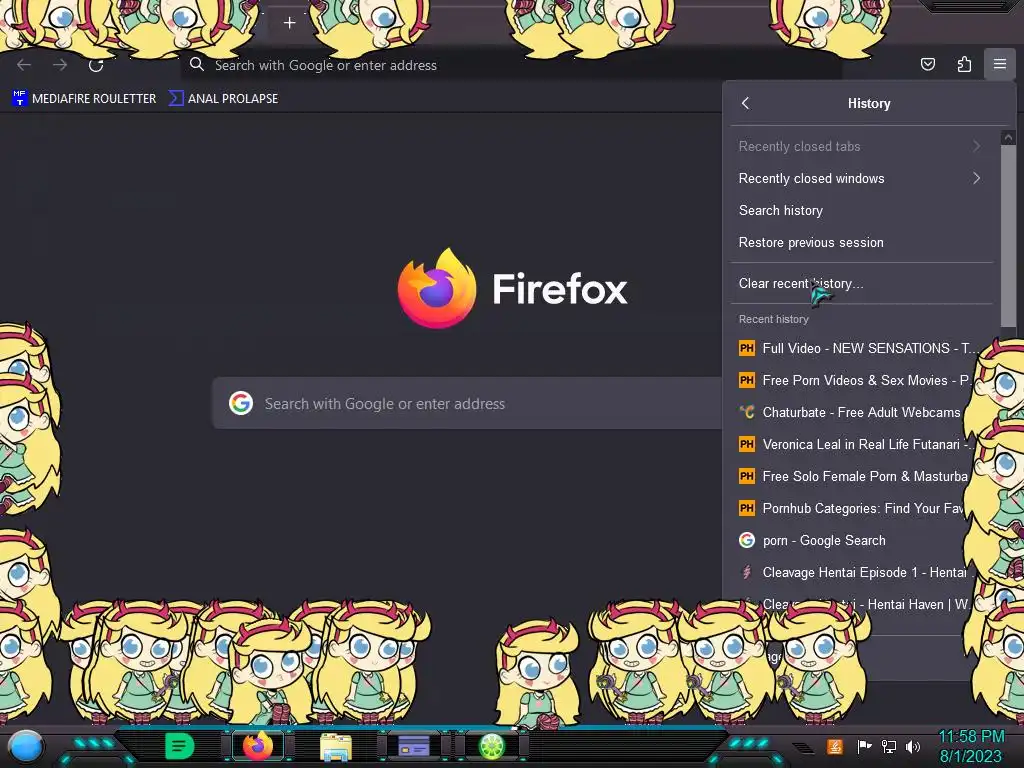Click the browser back arrow button
1024x768 pixels.
click(24, 65)
